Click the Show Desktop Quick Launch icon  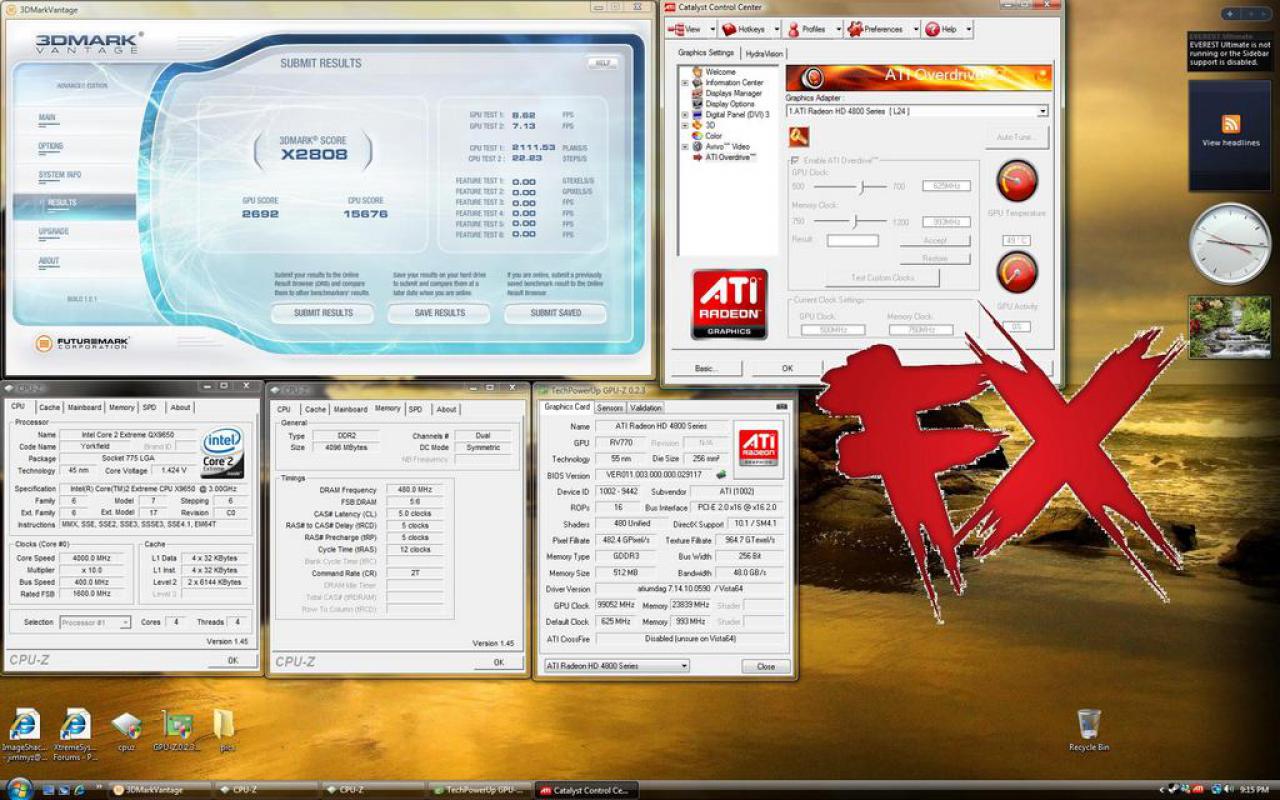tap(47, 790)
